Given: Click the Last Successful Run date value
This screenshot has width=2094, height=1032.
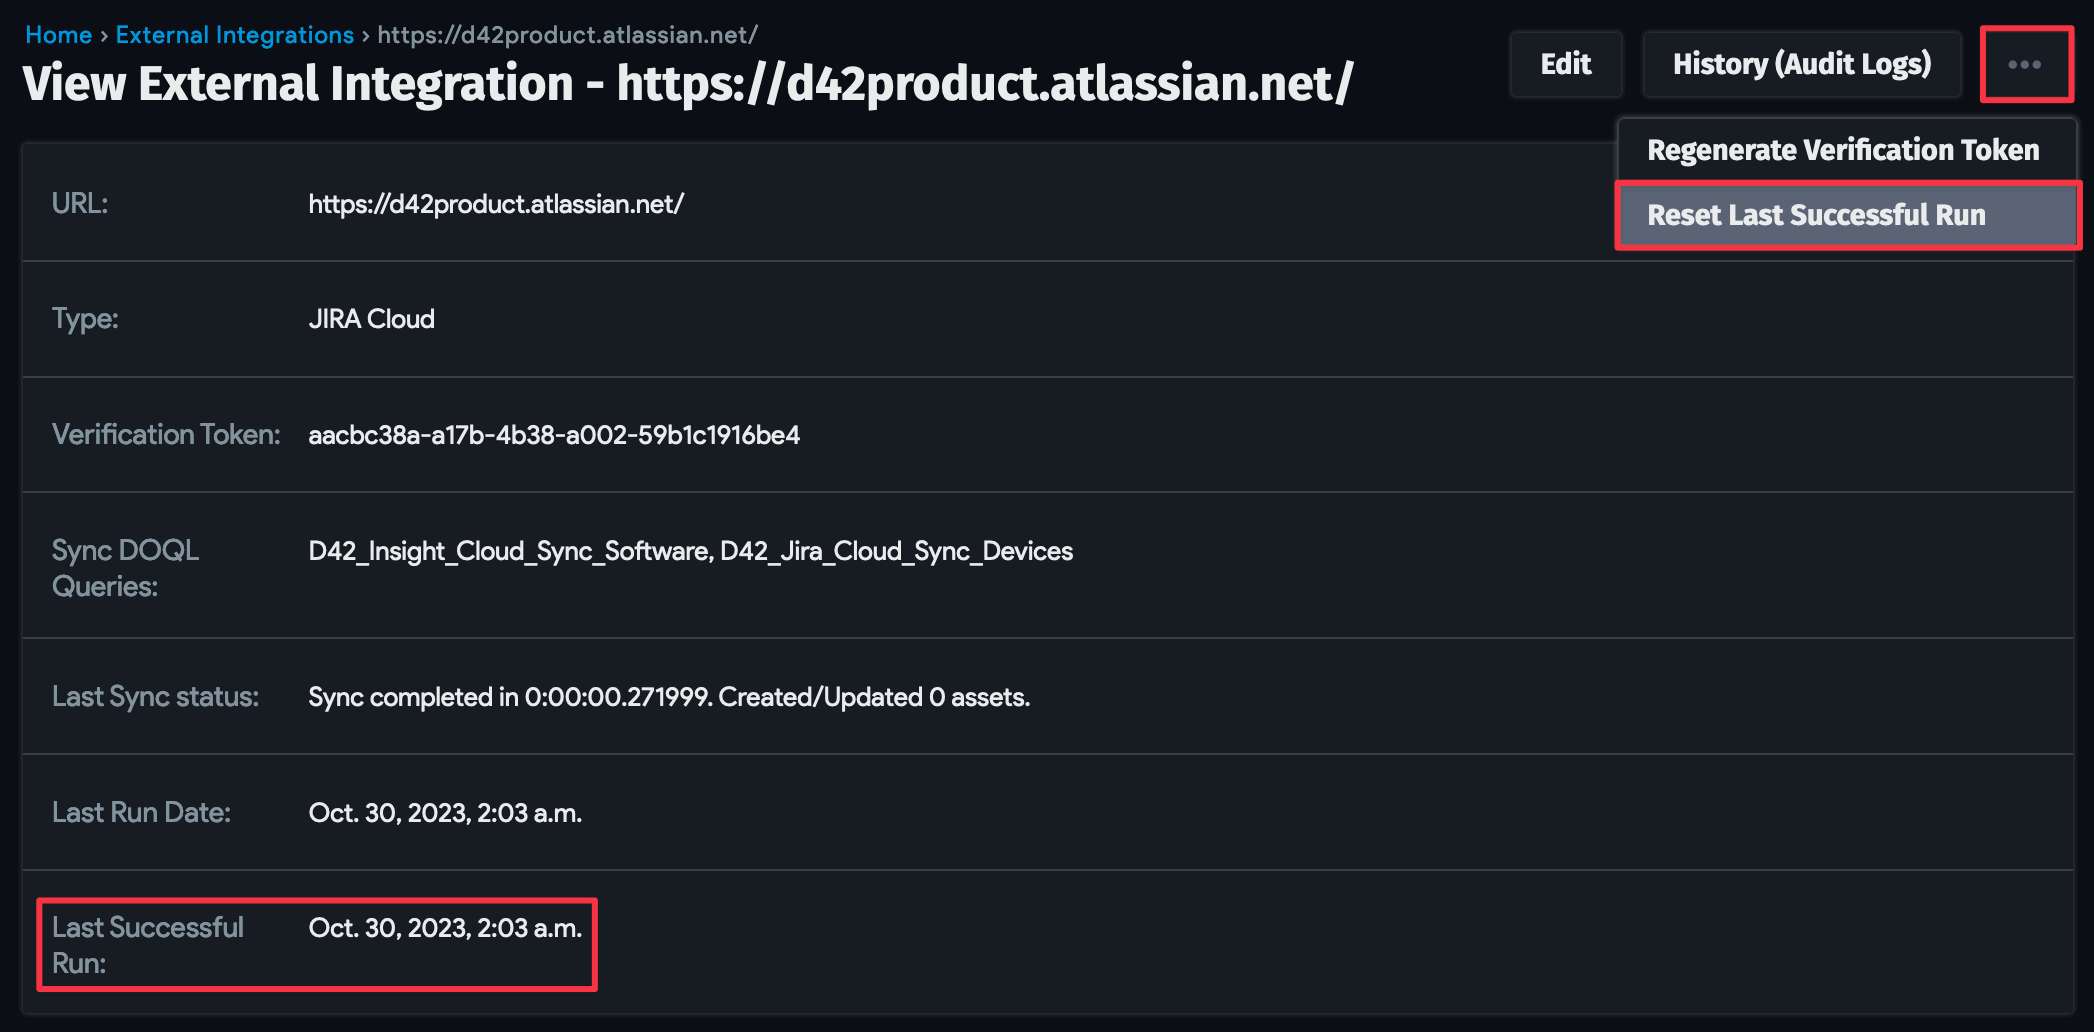Looking at the screenshot, I should (x=445, y=928).
